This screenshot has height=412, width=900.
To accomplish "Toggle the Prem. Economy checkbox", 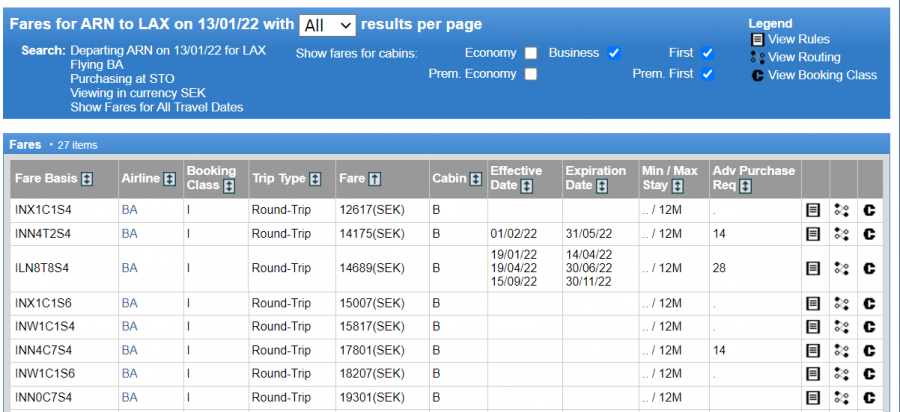I will pos(531,74).
